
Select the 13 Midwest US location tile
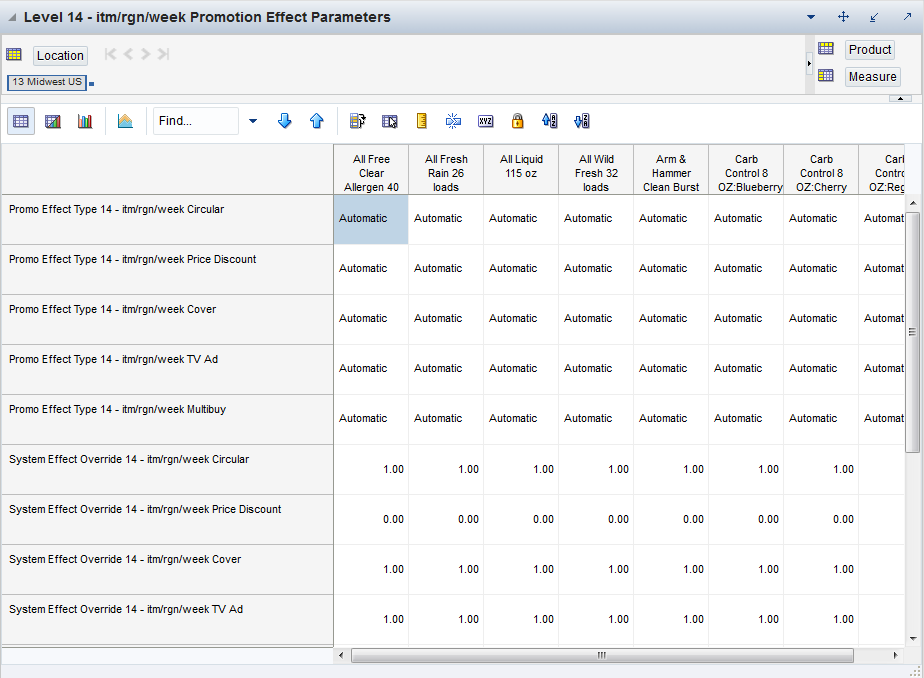(47, 82)
